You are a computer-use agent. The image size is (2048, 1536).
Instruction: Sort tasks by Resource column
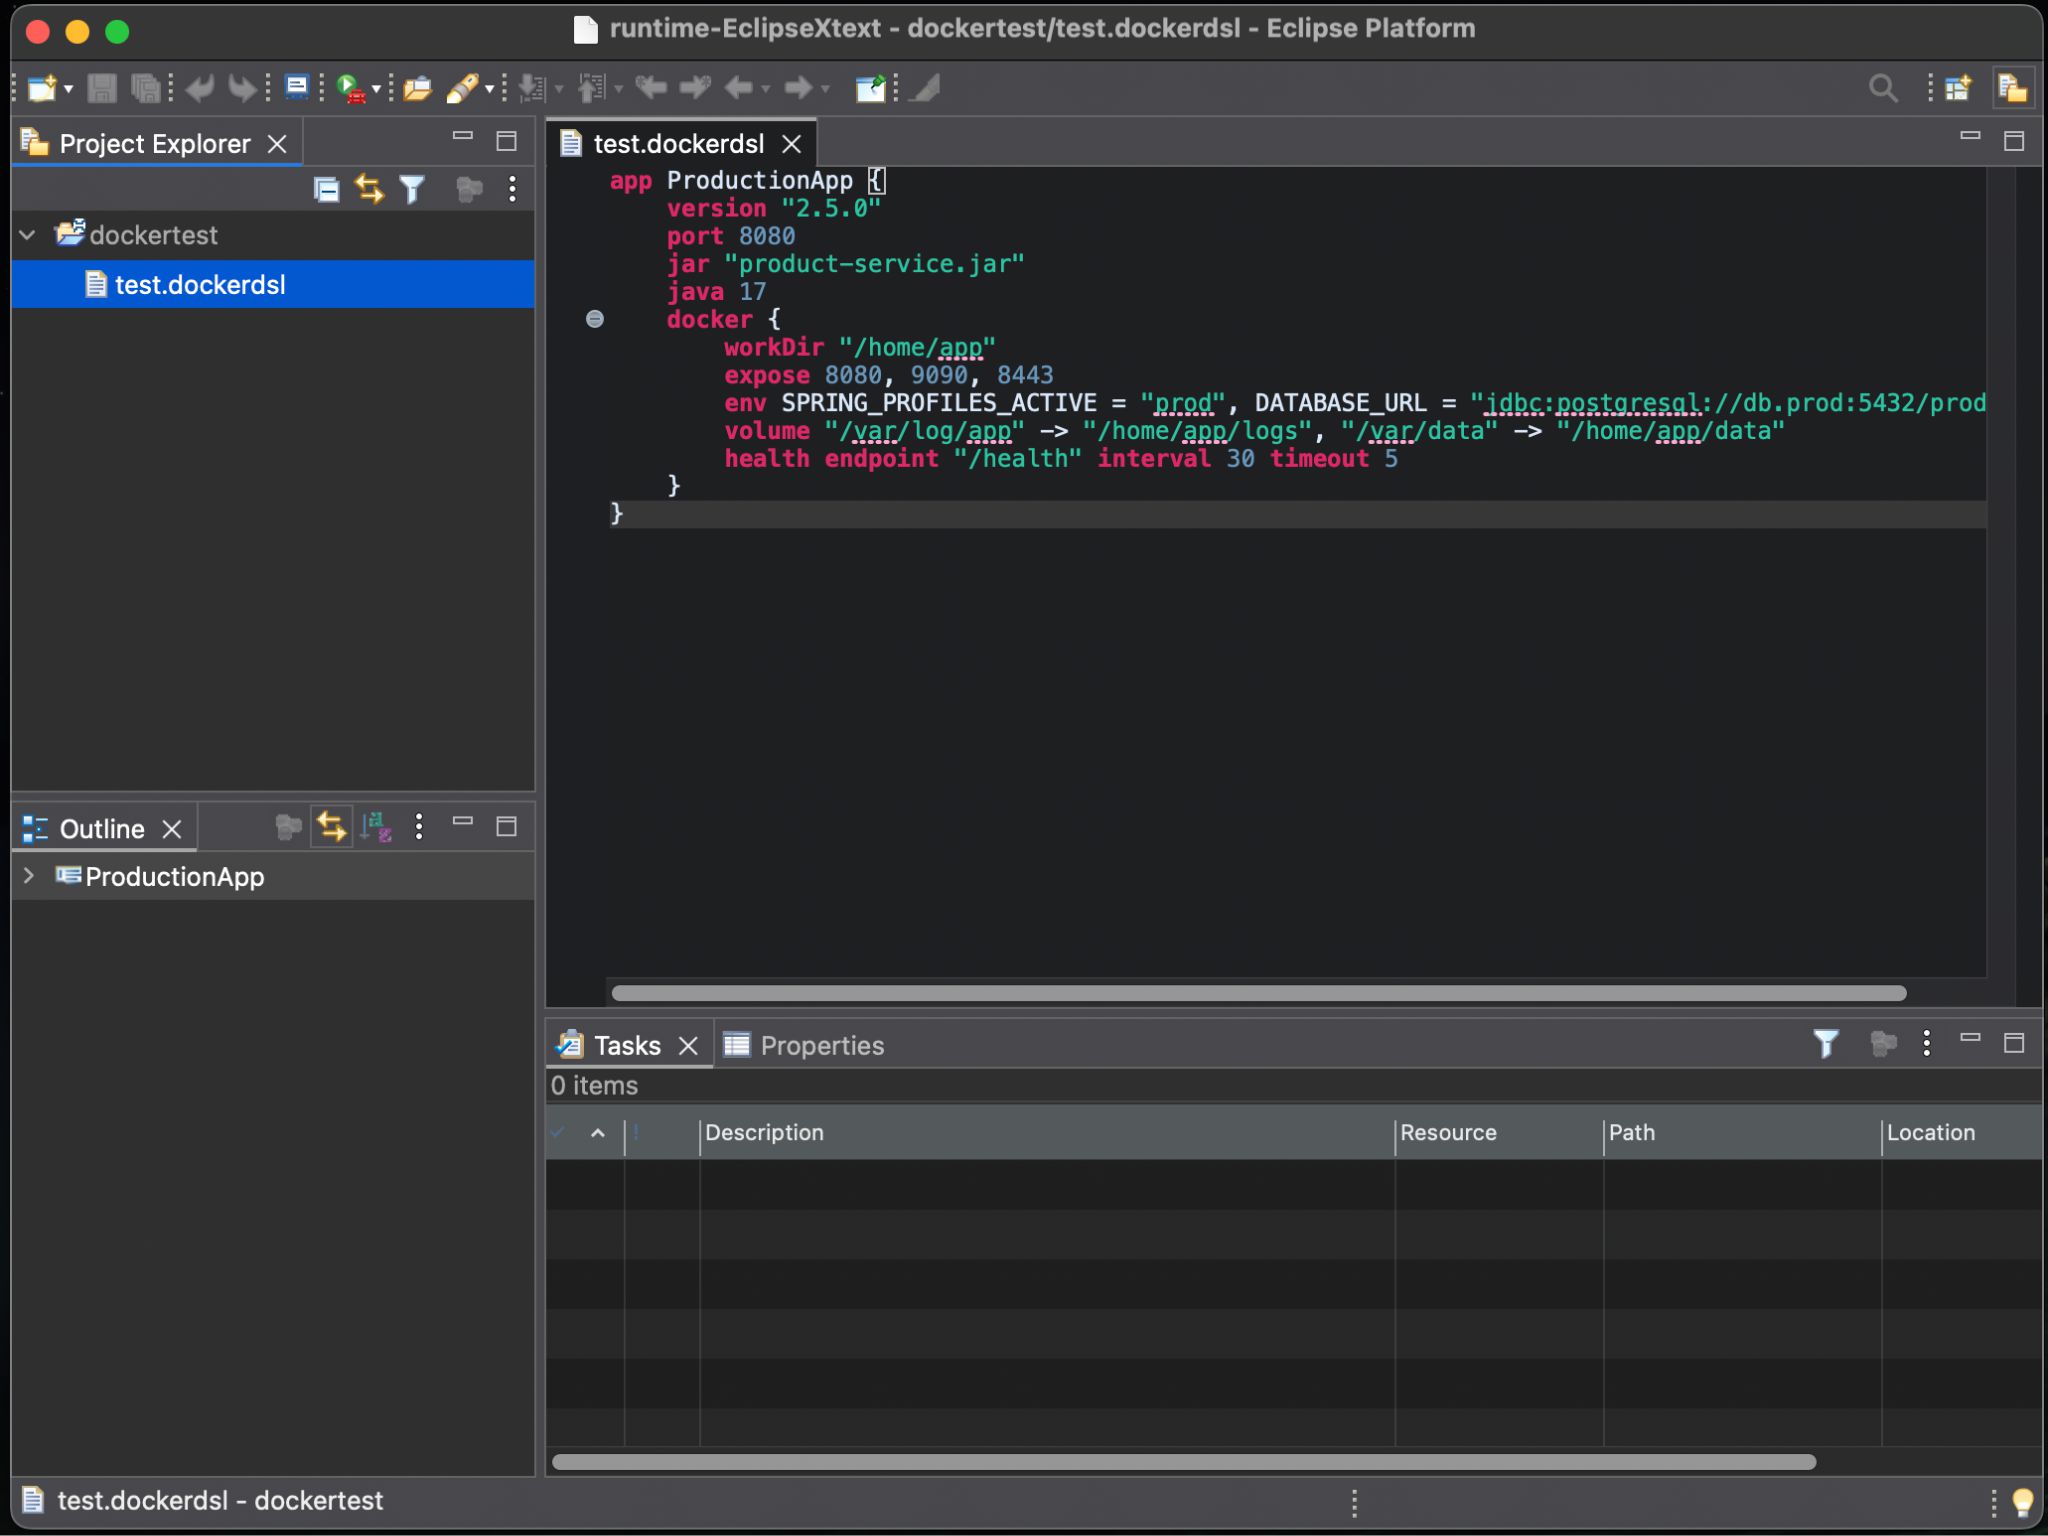[1499, 1133]
